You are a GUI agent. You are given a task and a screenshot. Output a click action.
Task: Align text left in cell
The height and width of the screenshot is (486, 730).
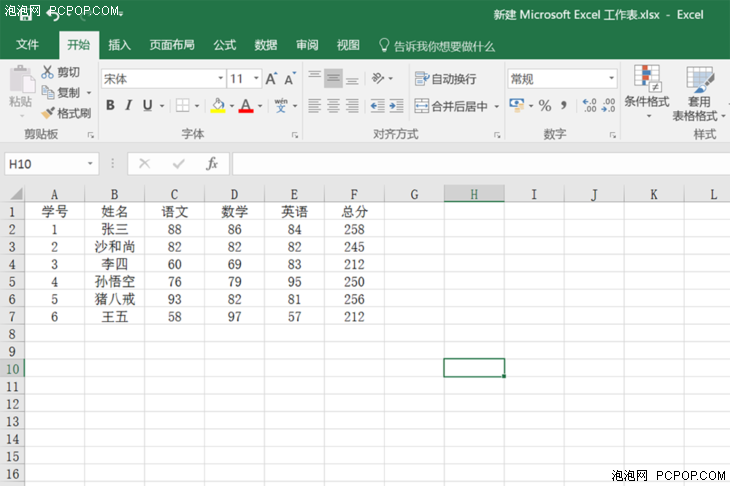[x=315, y=106]
